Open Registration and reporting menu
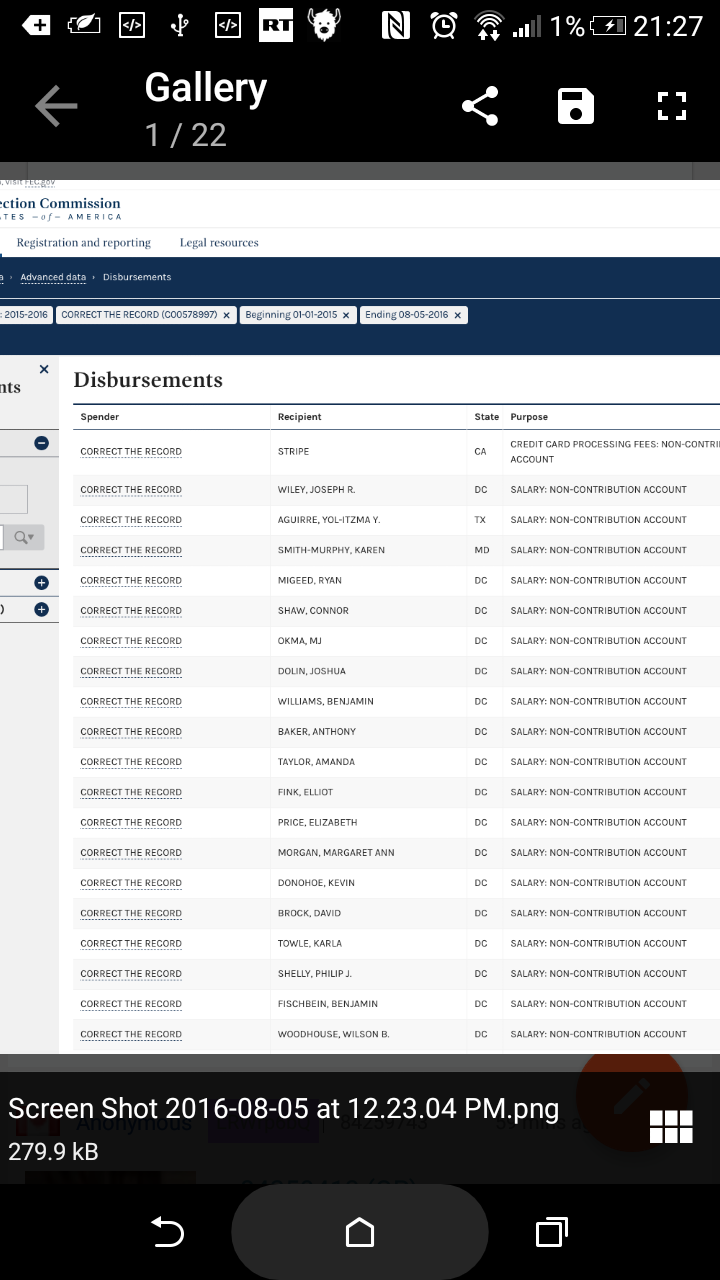 pyautogui.click(x=84, y=243)
